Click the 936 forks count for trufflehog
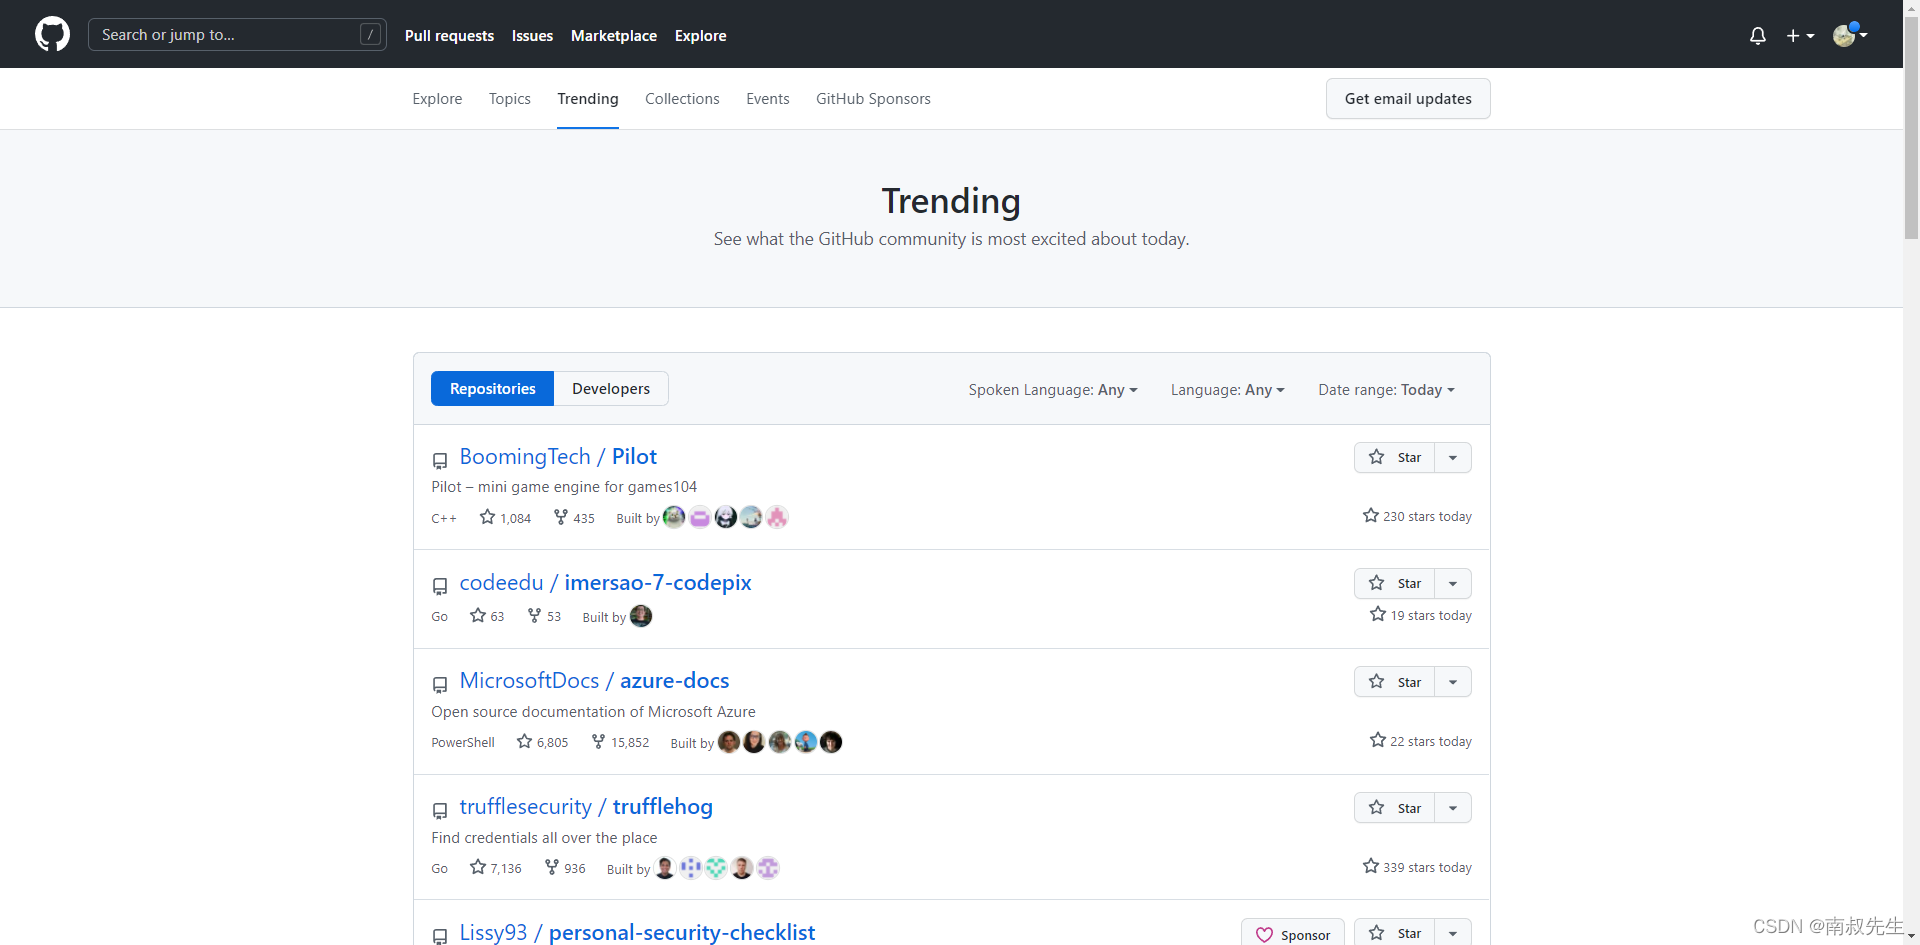 tap(565, 868)
